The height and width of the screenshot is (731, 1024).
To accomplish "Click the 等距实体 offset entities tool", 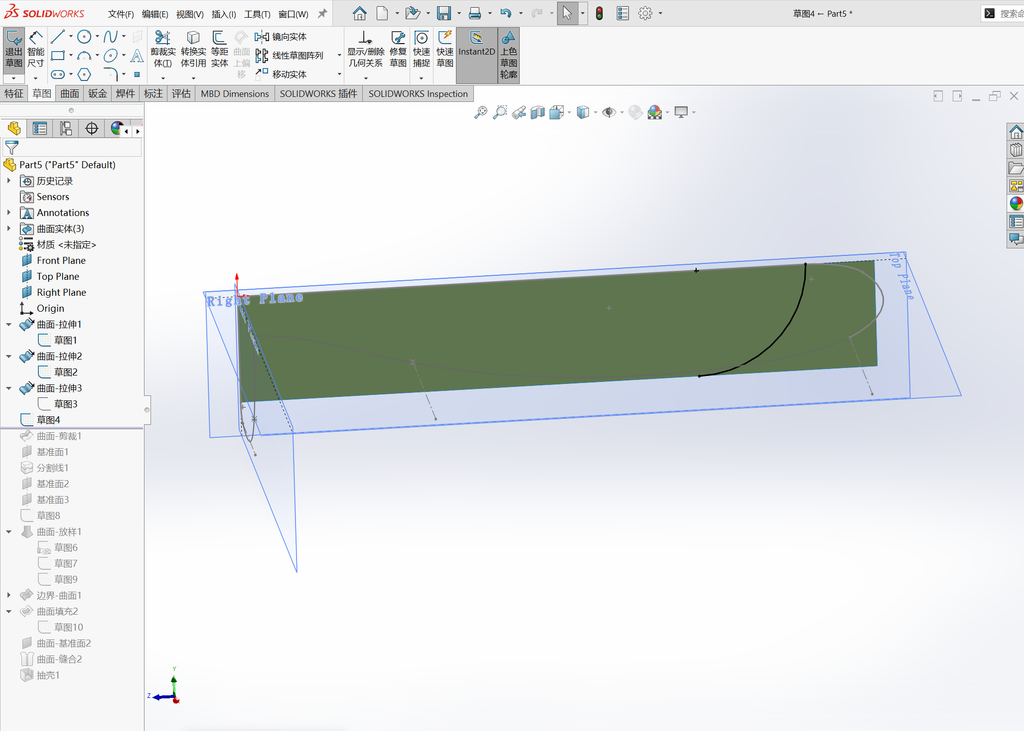I will pos(219,50).
